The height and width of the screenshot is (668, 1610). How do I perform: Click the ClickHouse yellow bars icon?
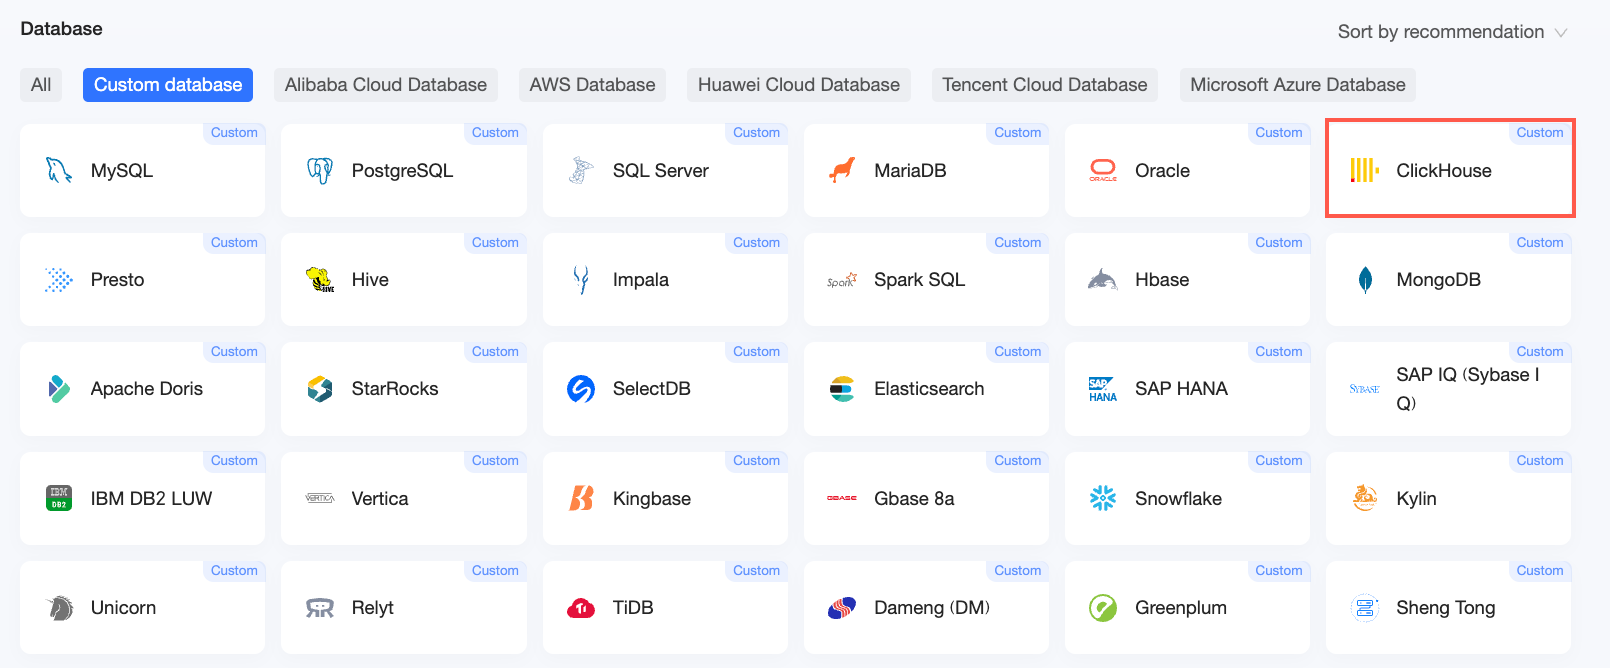(x=1364, y=170)
